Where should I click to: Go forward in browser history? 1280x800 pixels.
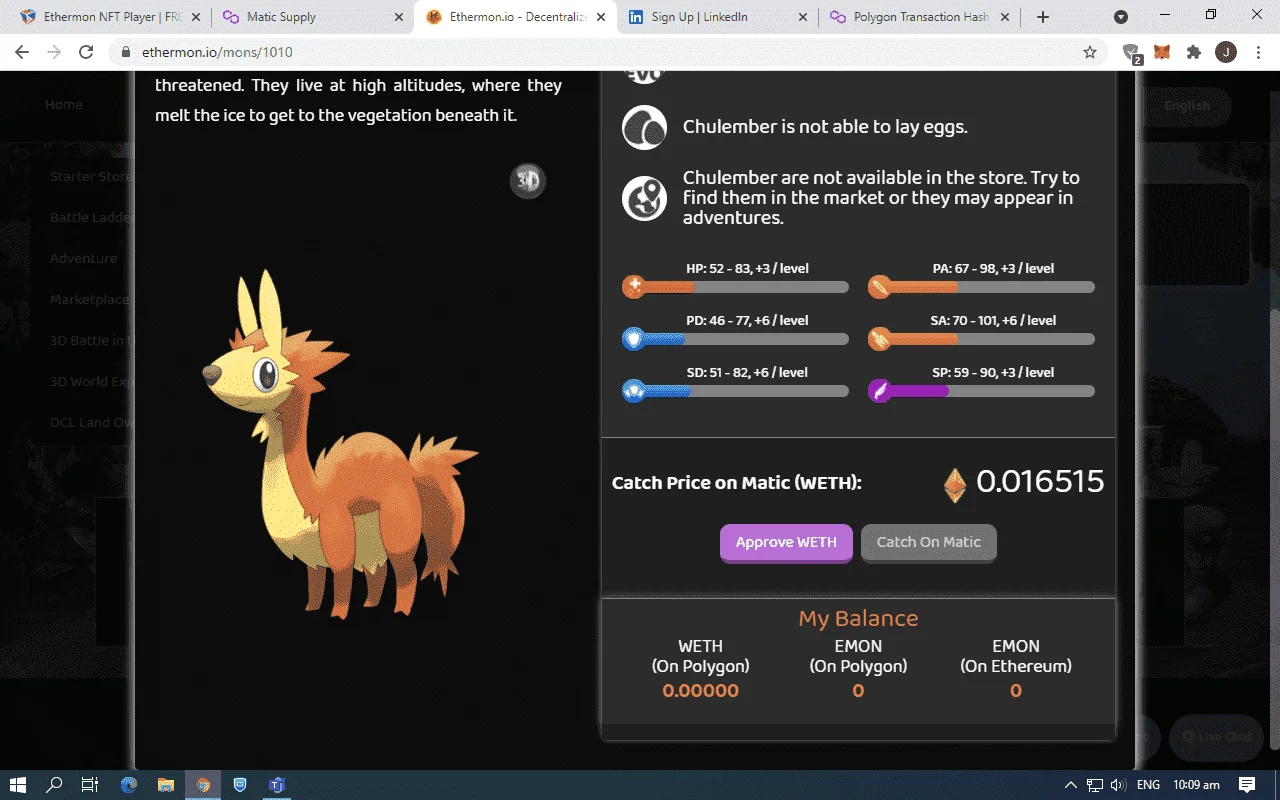(54, 52)
